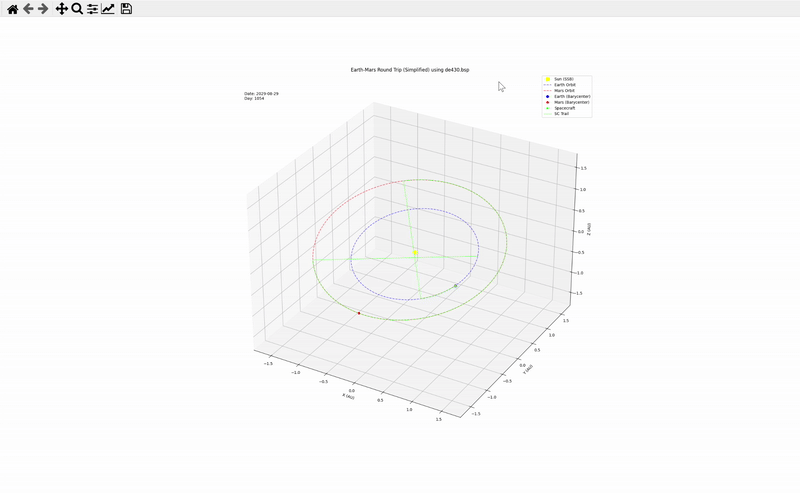Open Edit axis and curve parameters
The height and width of the screenshot is (493, 800).
[108, 9]
